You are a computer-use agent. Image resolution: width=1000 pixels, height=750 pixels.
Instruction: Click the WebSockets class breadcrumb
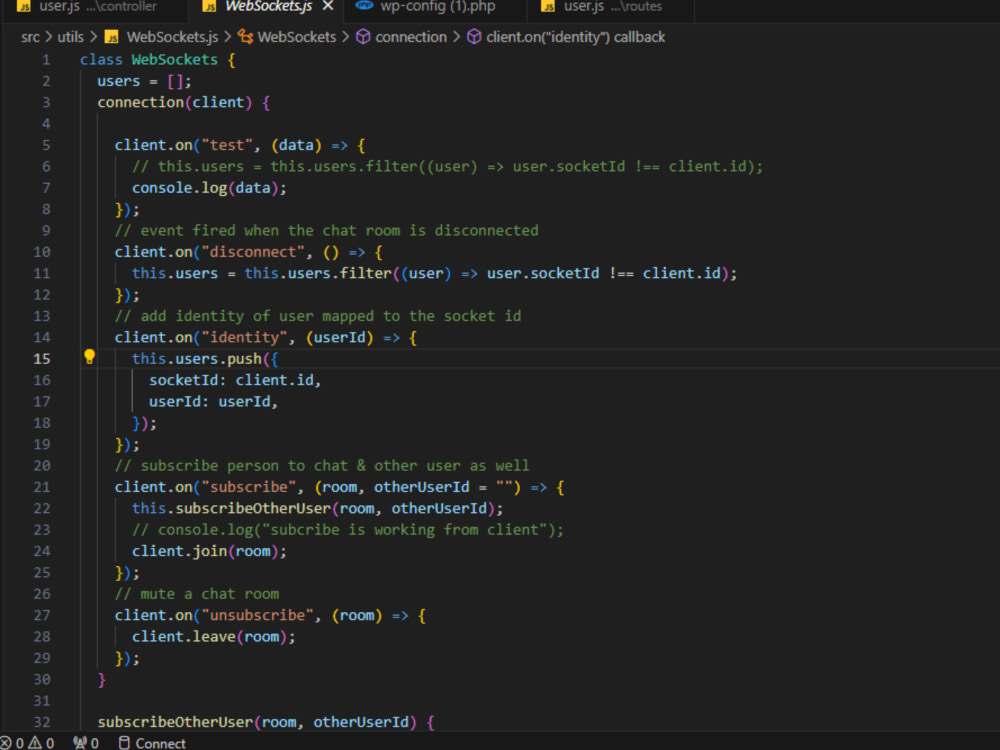coord(297,37)
